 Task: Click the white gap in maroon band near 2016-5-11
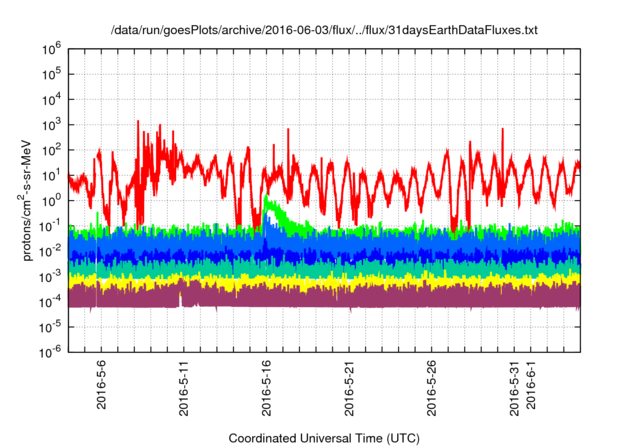pos(180,299)
